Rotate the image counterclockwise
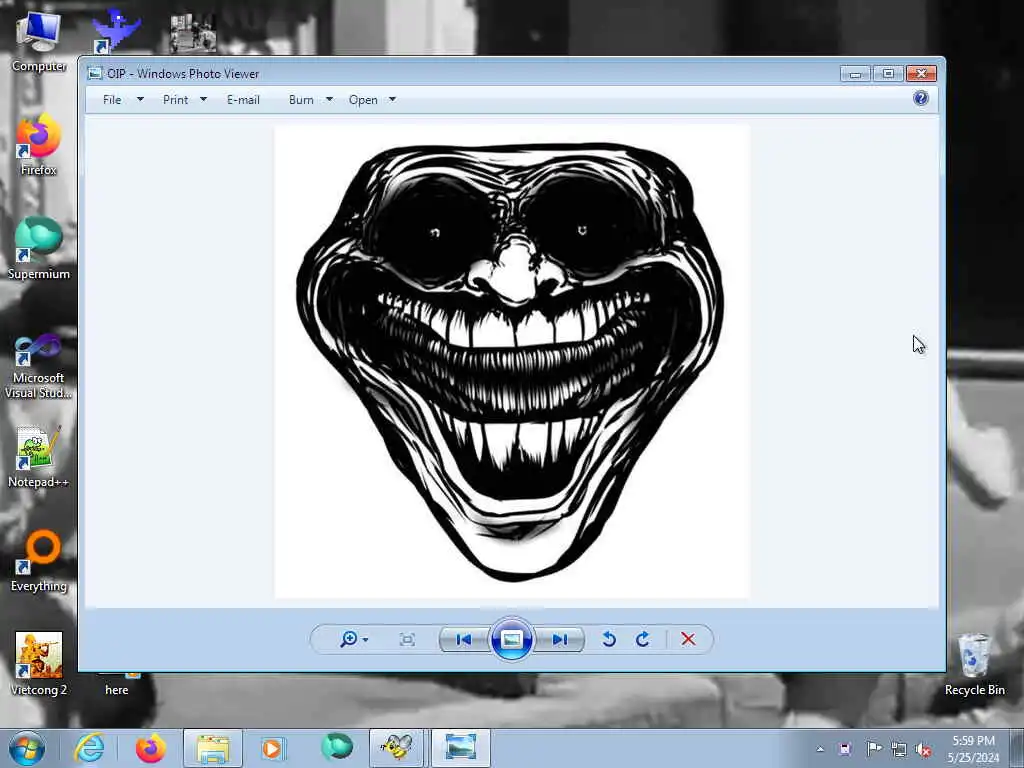Image resolution: width=1024 pixels, height=768 pixels. (x=609, y=639)
